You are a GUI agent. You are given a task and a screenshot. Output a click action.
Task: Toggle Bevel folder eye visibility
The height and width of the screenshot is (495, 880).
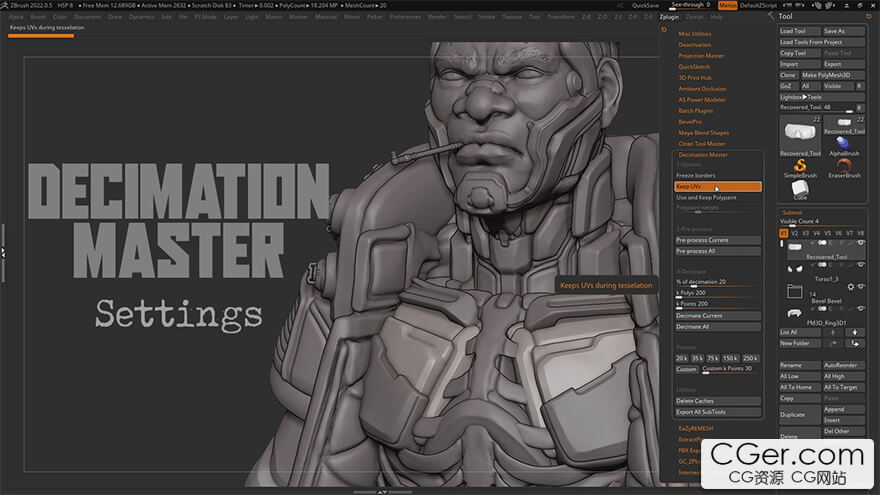860,287
